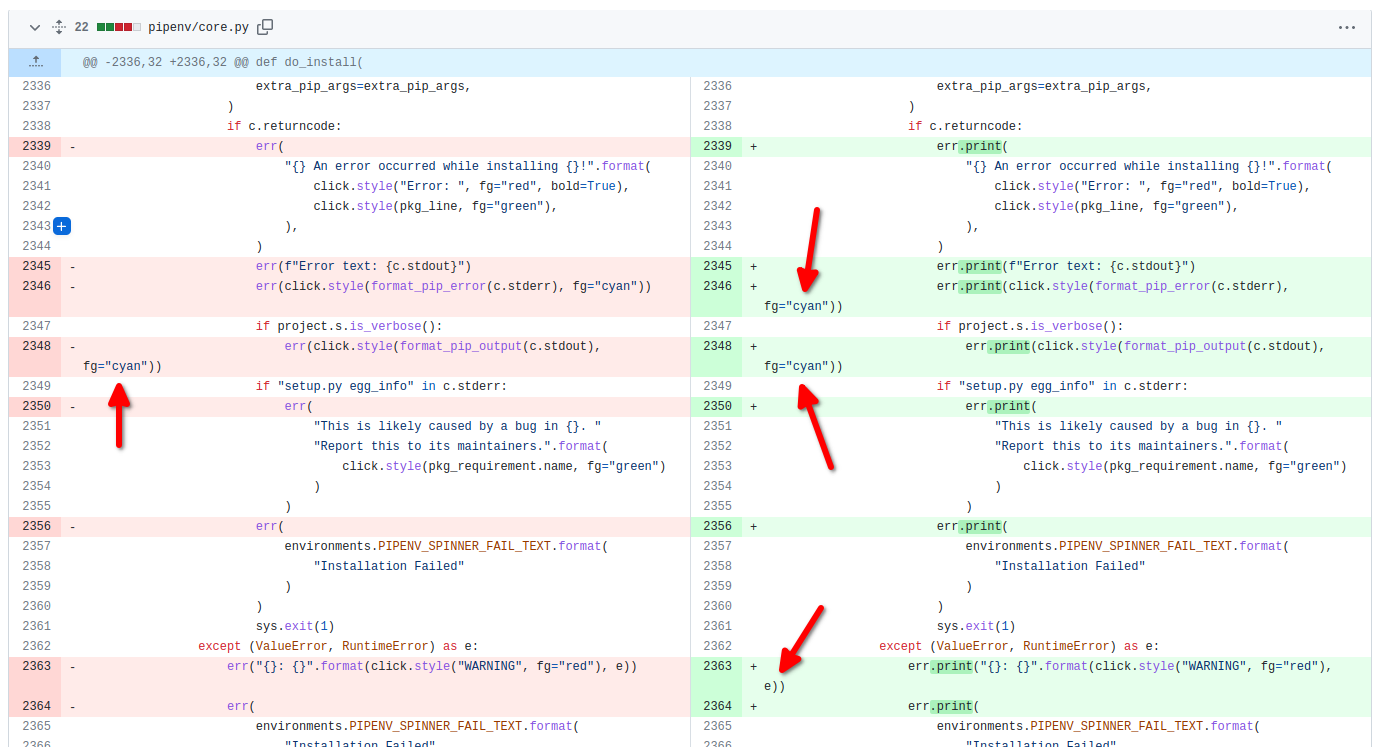Collapse the pipenv/core.py file diff
Viewport: 1381px width, 747px height.
35,28
